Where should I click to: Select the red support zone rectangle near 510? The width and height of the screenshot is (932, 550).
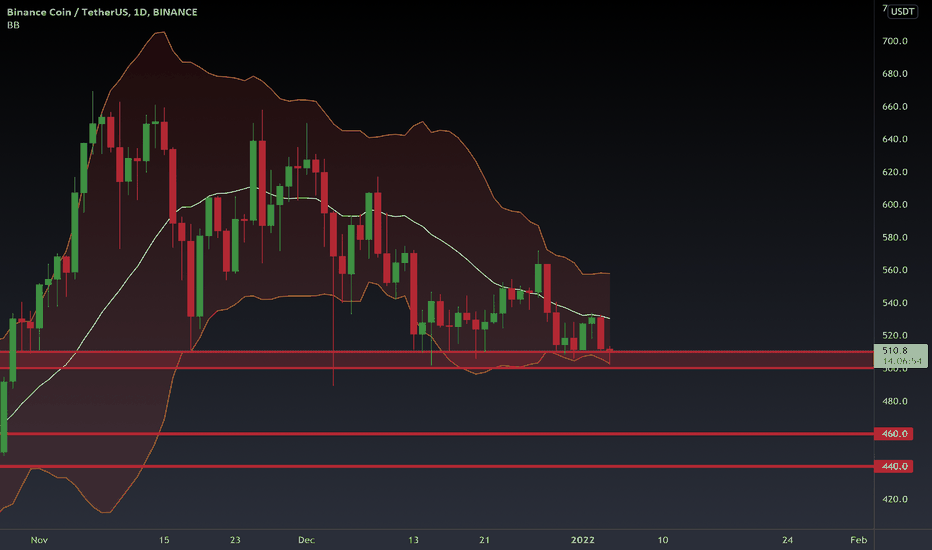(x=437, y=360)
